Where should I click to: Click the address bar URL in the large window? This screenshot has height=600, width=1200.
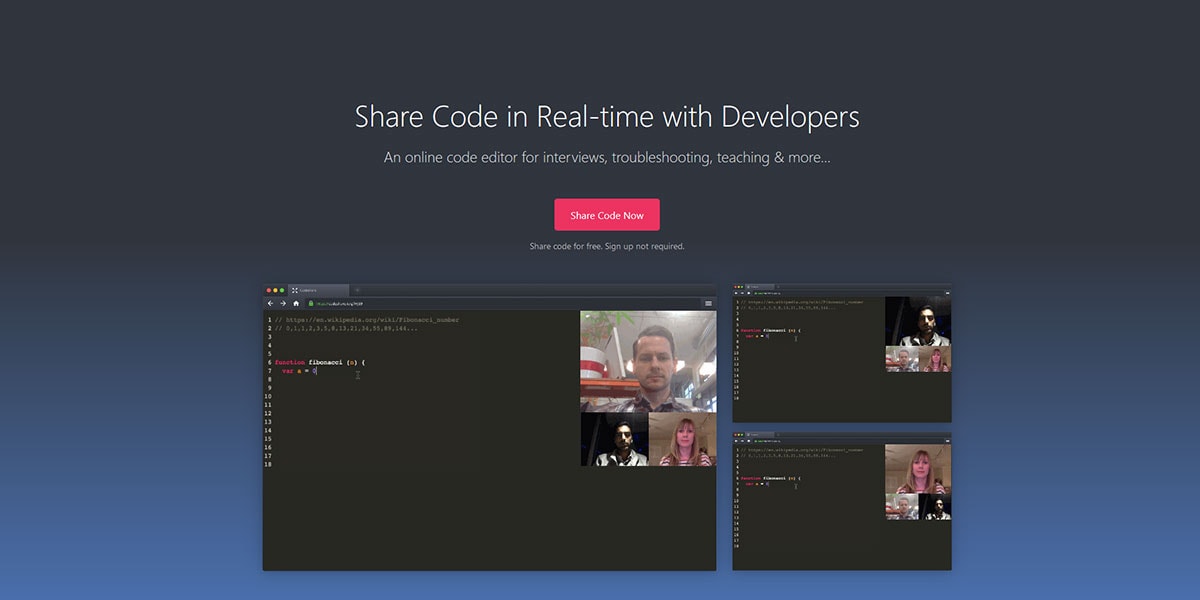[x=341, y=303]
